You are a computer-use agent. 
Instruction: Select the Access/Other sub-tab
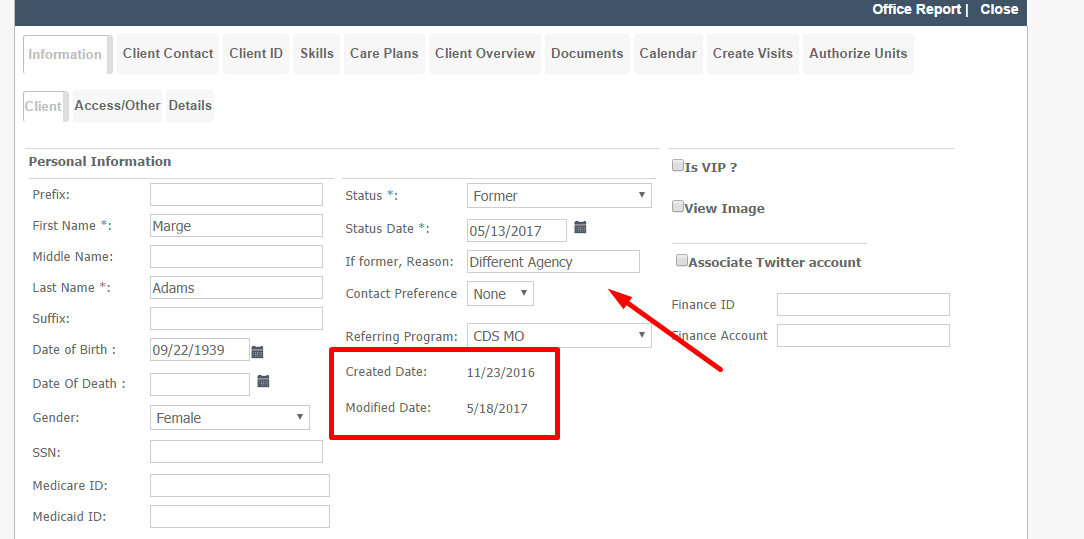(118, 106)
